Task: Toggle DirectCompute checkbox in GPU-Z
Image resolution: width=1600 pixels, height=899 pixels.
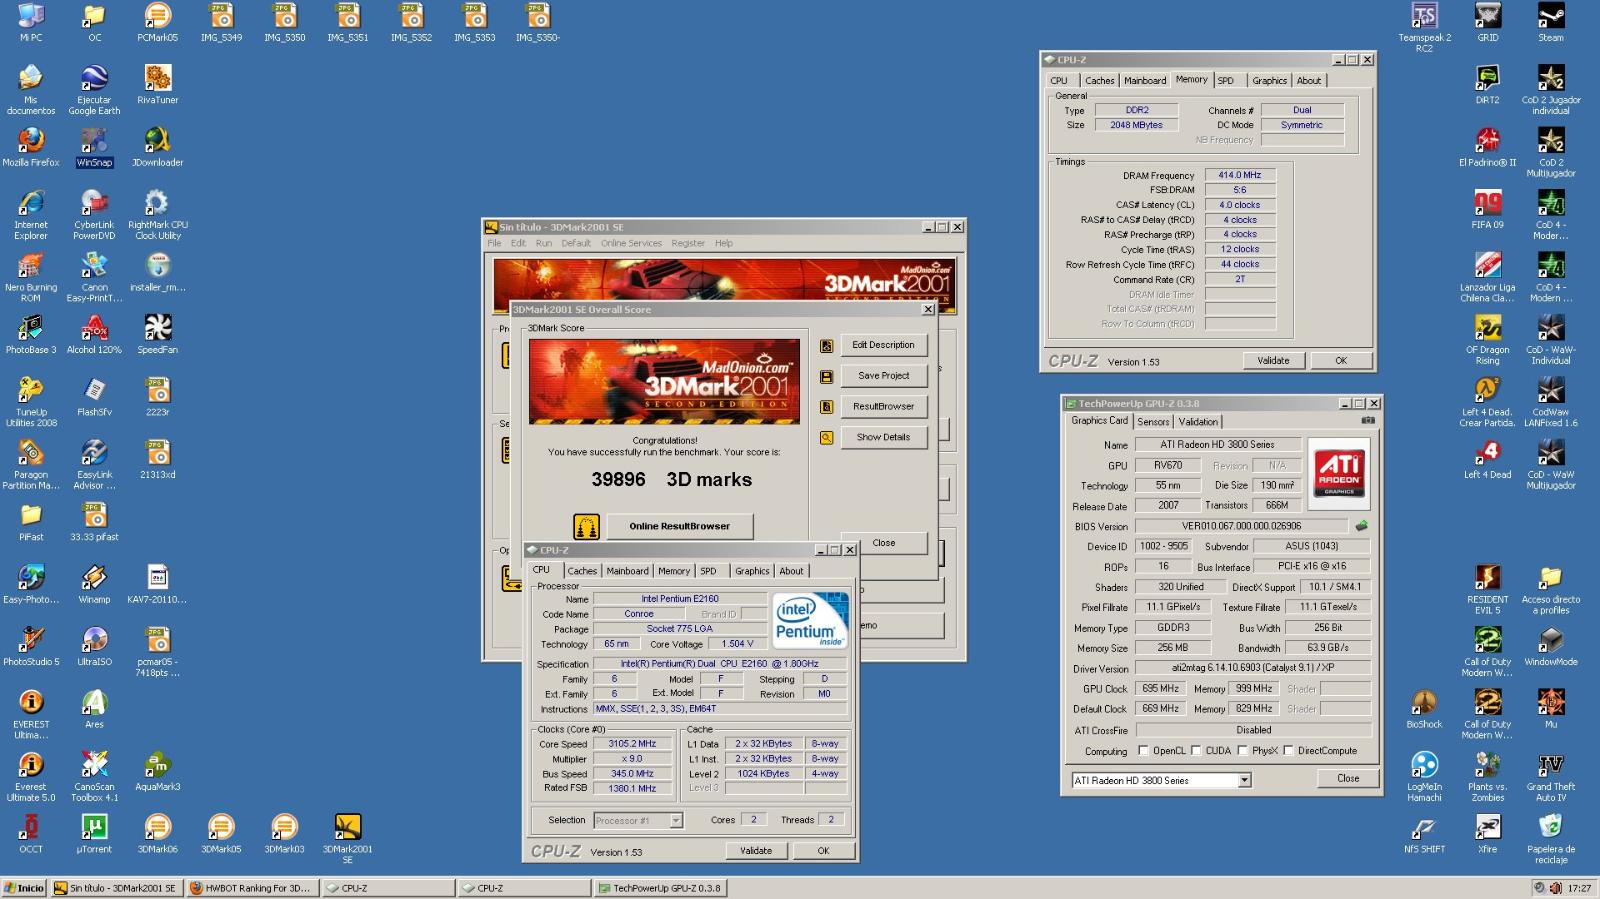Action: 1288,750
